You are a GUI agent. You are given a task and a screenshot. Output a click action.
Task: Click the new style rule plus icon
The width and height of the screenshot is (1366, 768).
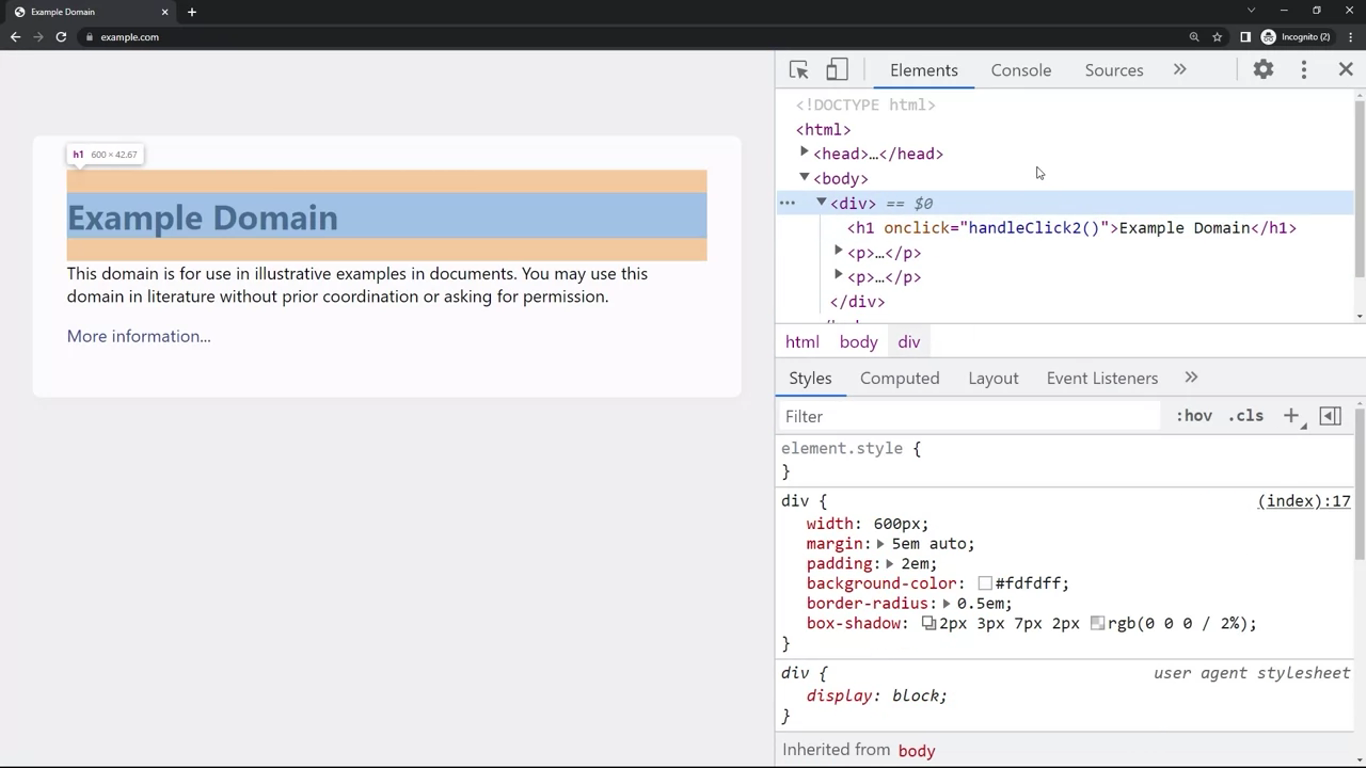click(1291, 416)
